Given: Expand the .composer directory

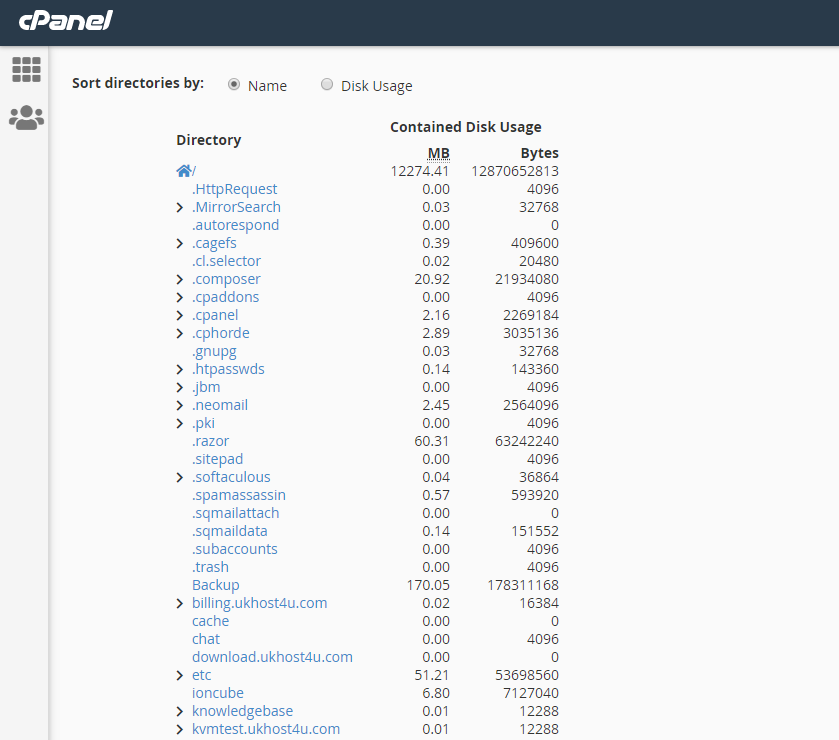Looking at the screenshot, I should pyautogui.click(x=180, y=279).
